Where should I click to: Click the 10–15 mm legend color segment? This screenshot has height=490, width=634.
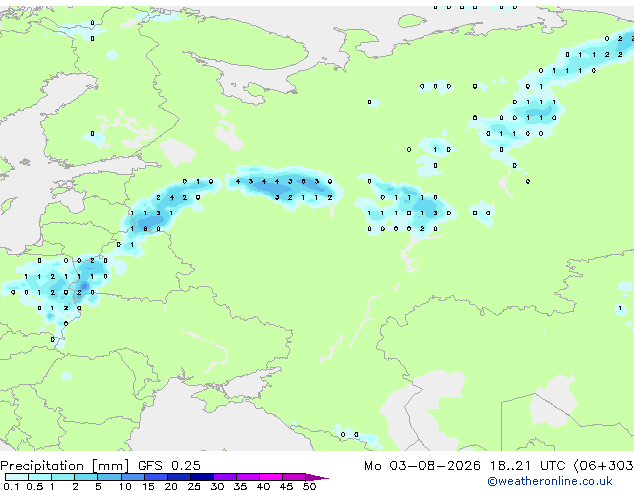coord(132,477)
